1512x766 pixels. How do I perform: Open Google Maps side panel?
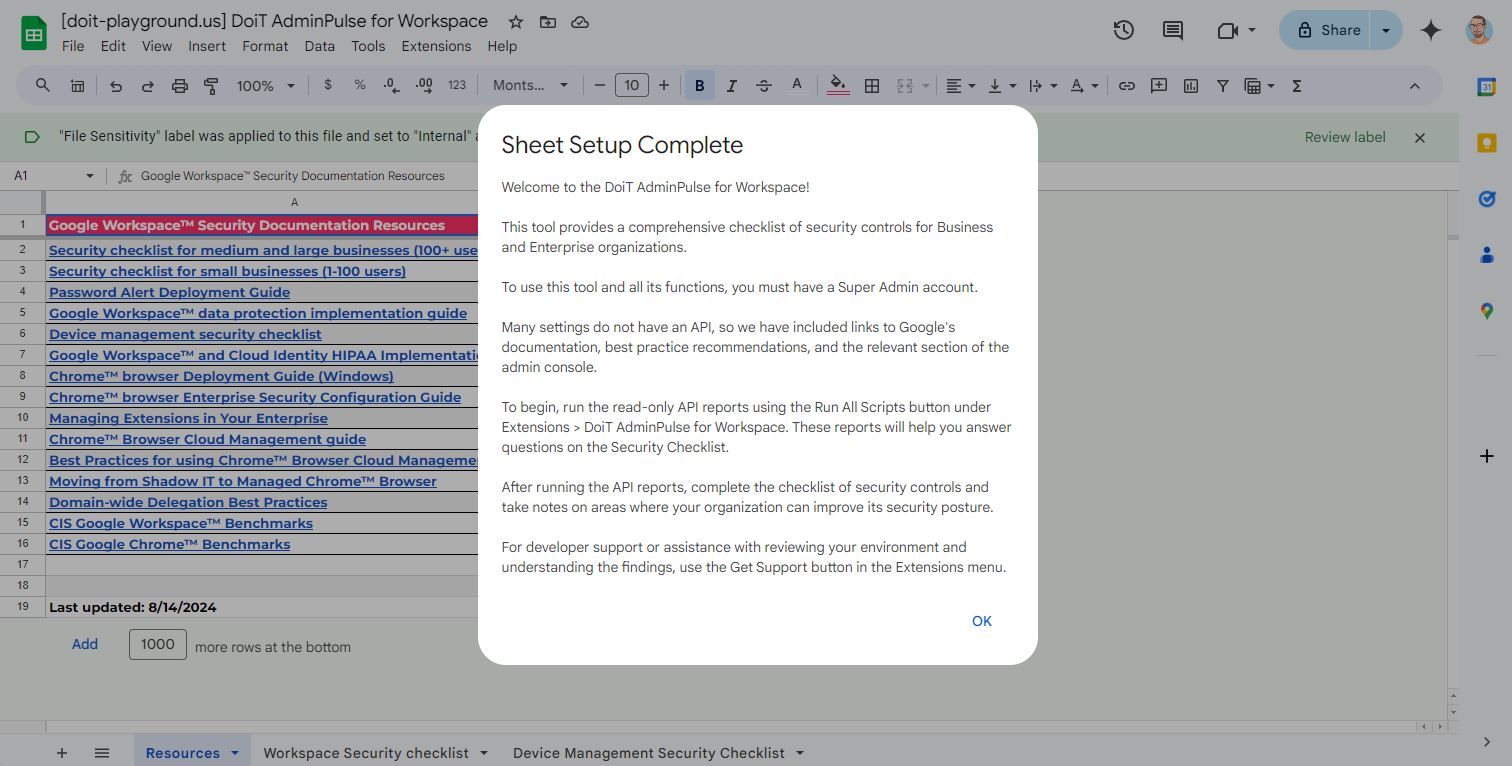[1486, 311]
